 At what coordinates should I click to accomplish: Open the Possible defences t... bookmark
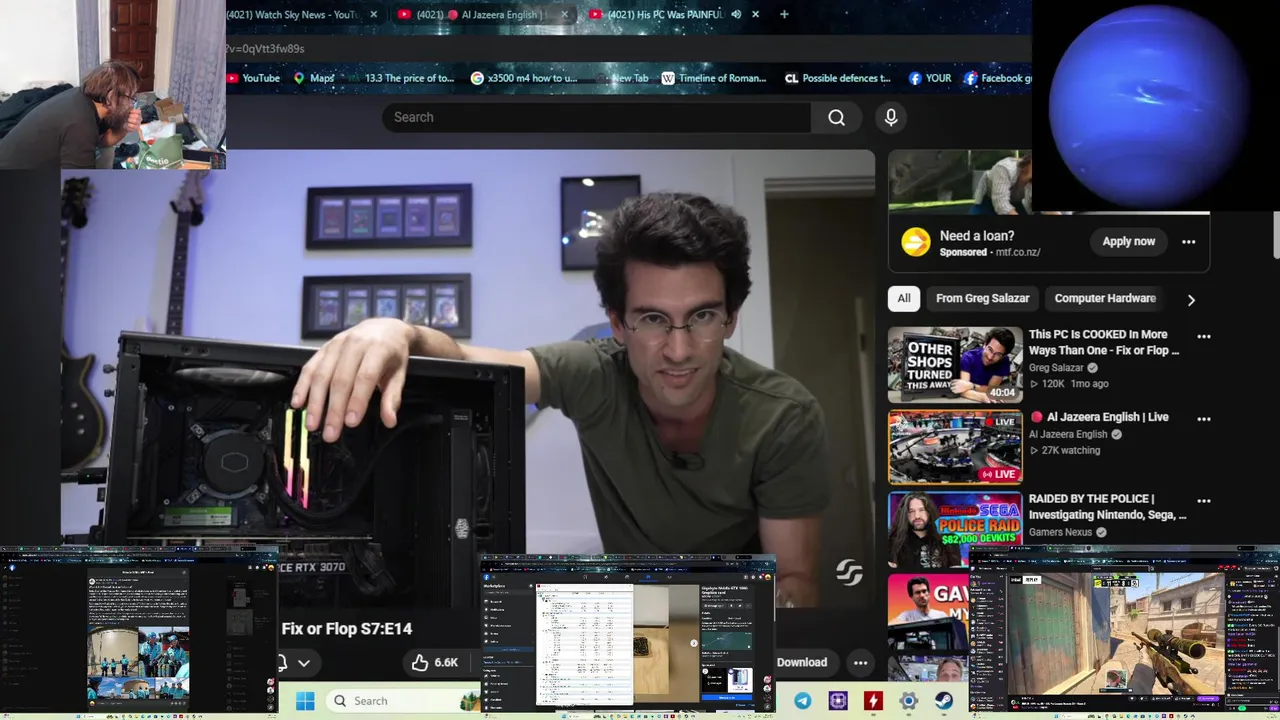[838, 78]
